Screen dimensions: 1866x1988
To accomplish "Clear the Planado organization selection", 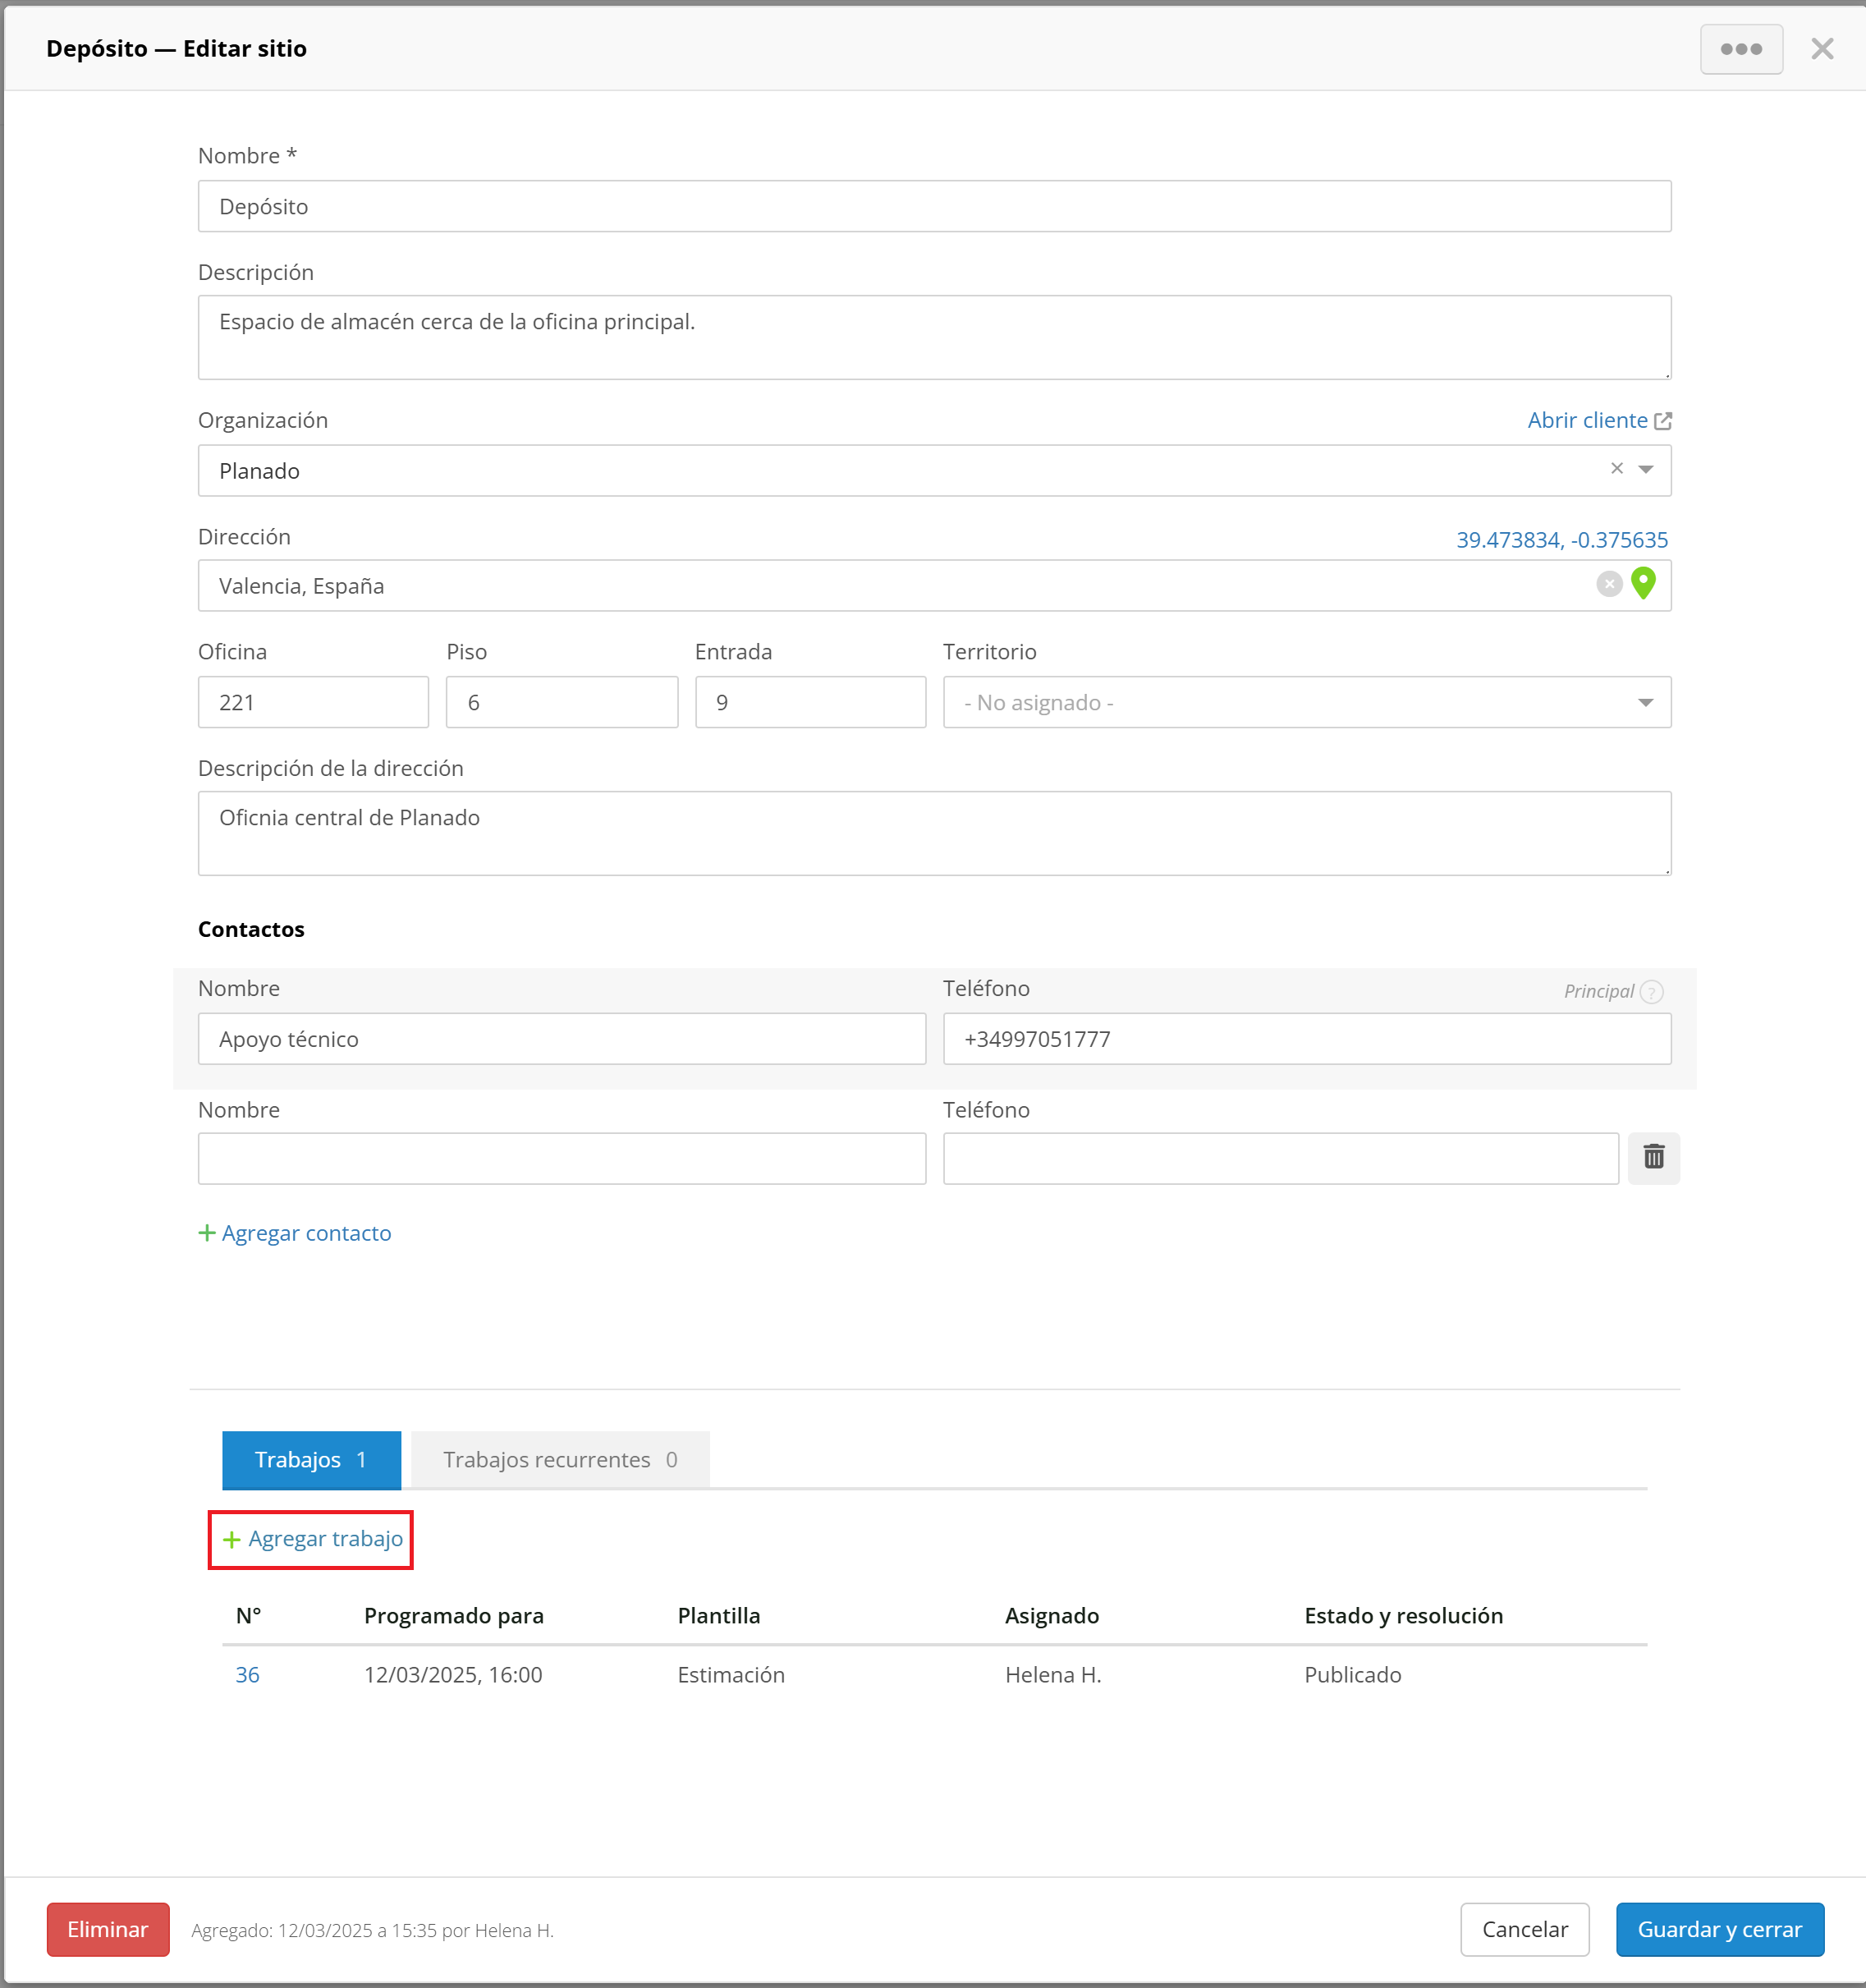I will coord(1616,469).
